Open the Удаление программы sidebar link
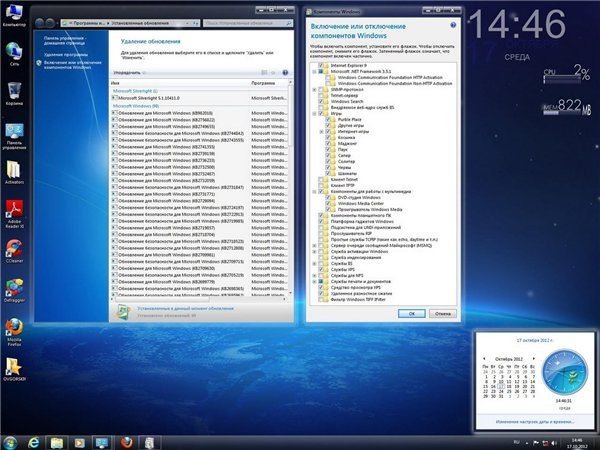 [x=65, y=55]
